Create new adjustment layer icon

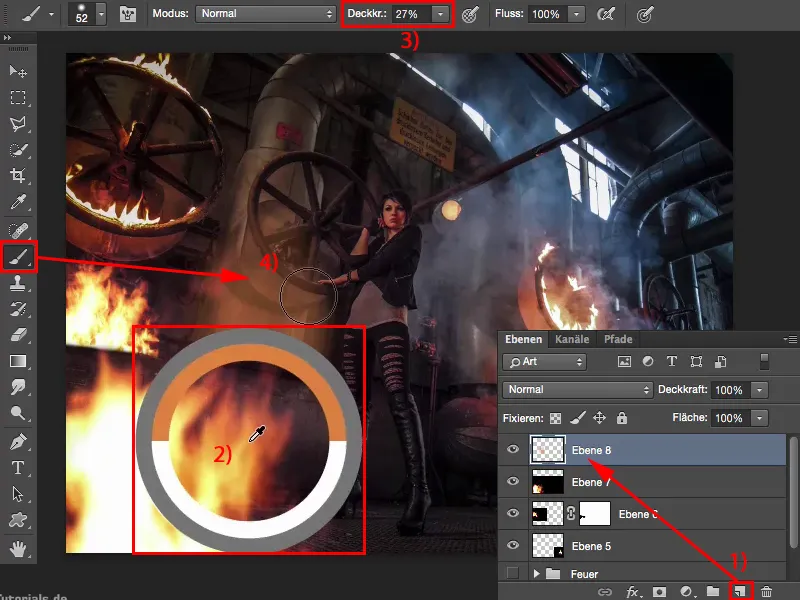(686, 591)
